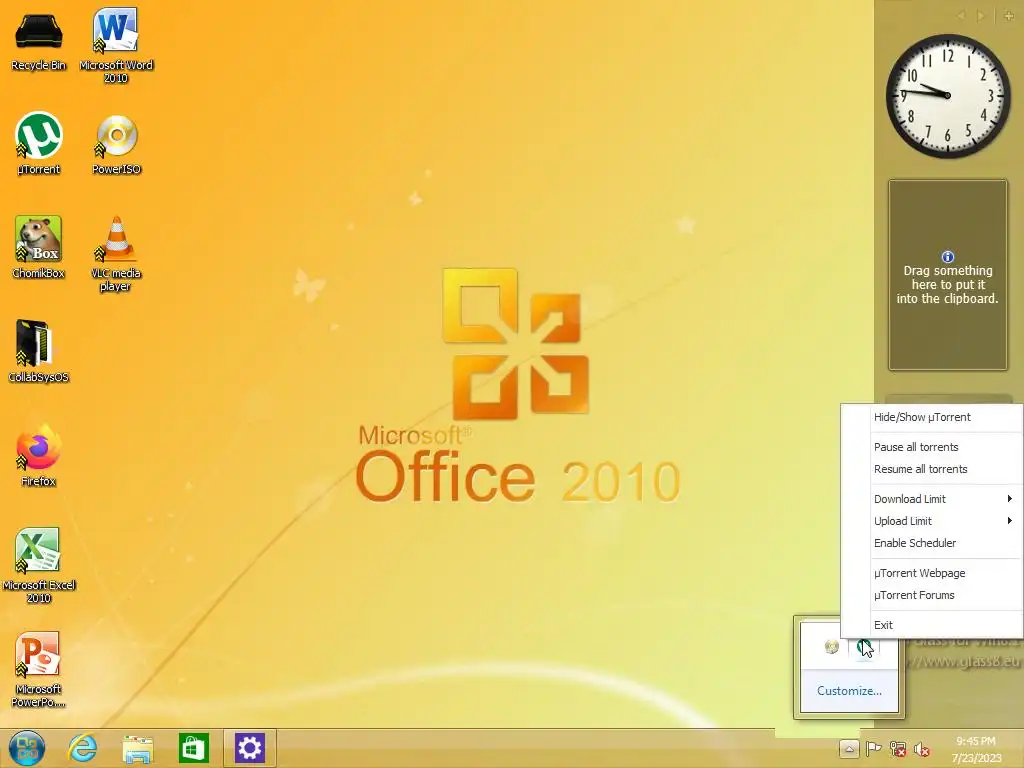Toggle Enable Scheduler in the µTorrent menu

[x=932, y=543]
